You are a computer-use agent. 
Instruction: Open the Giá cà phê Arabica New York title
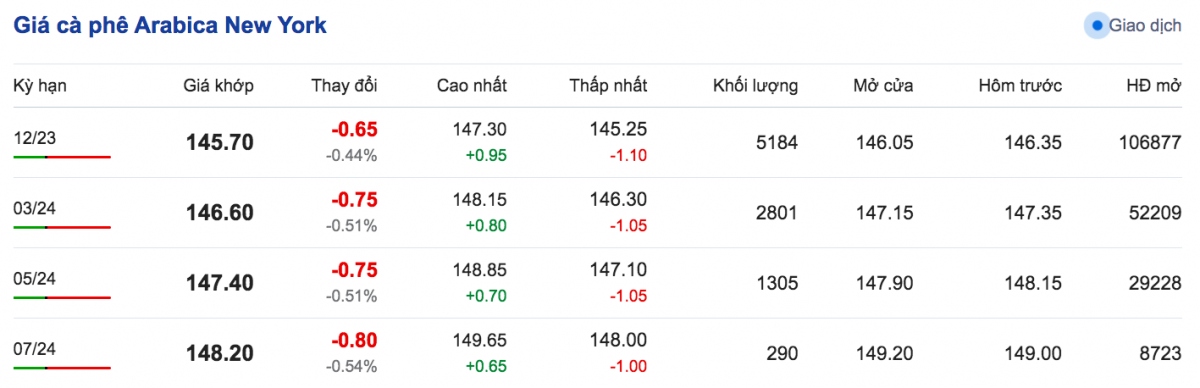coord(170,26)
